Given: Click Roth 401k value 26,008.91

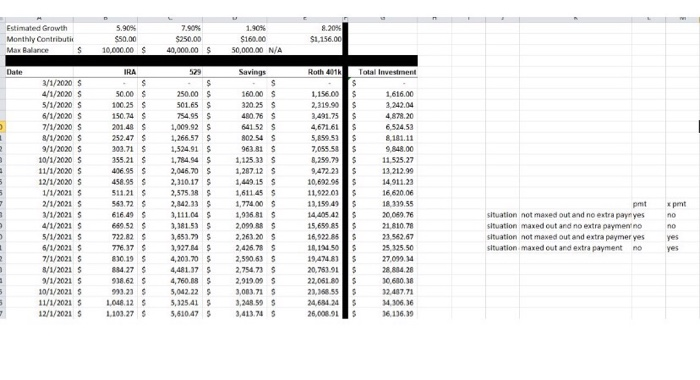Looking at the screenshot, I should click(305, 313).
